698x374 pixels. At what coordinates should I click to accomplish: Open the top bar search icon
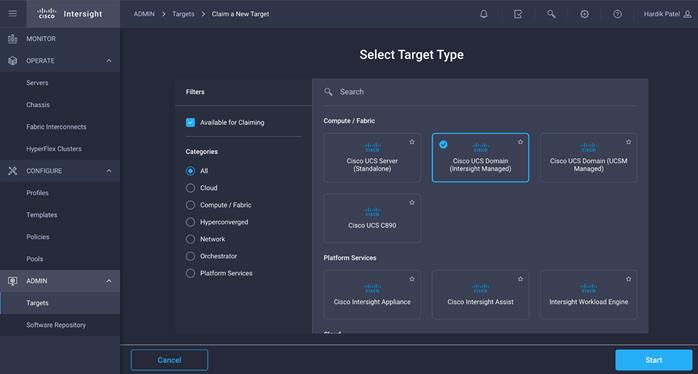click(x=551, y=14)
